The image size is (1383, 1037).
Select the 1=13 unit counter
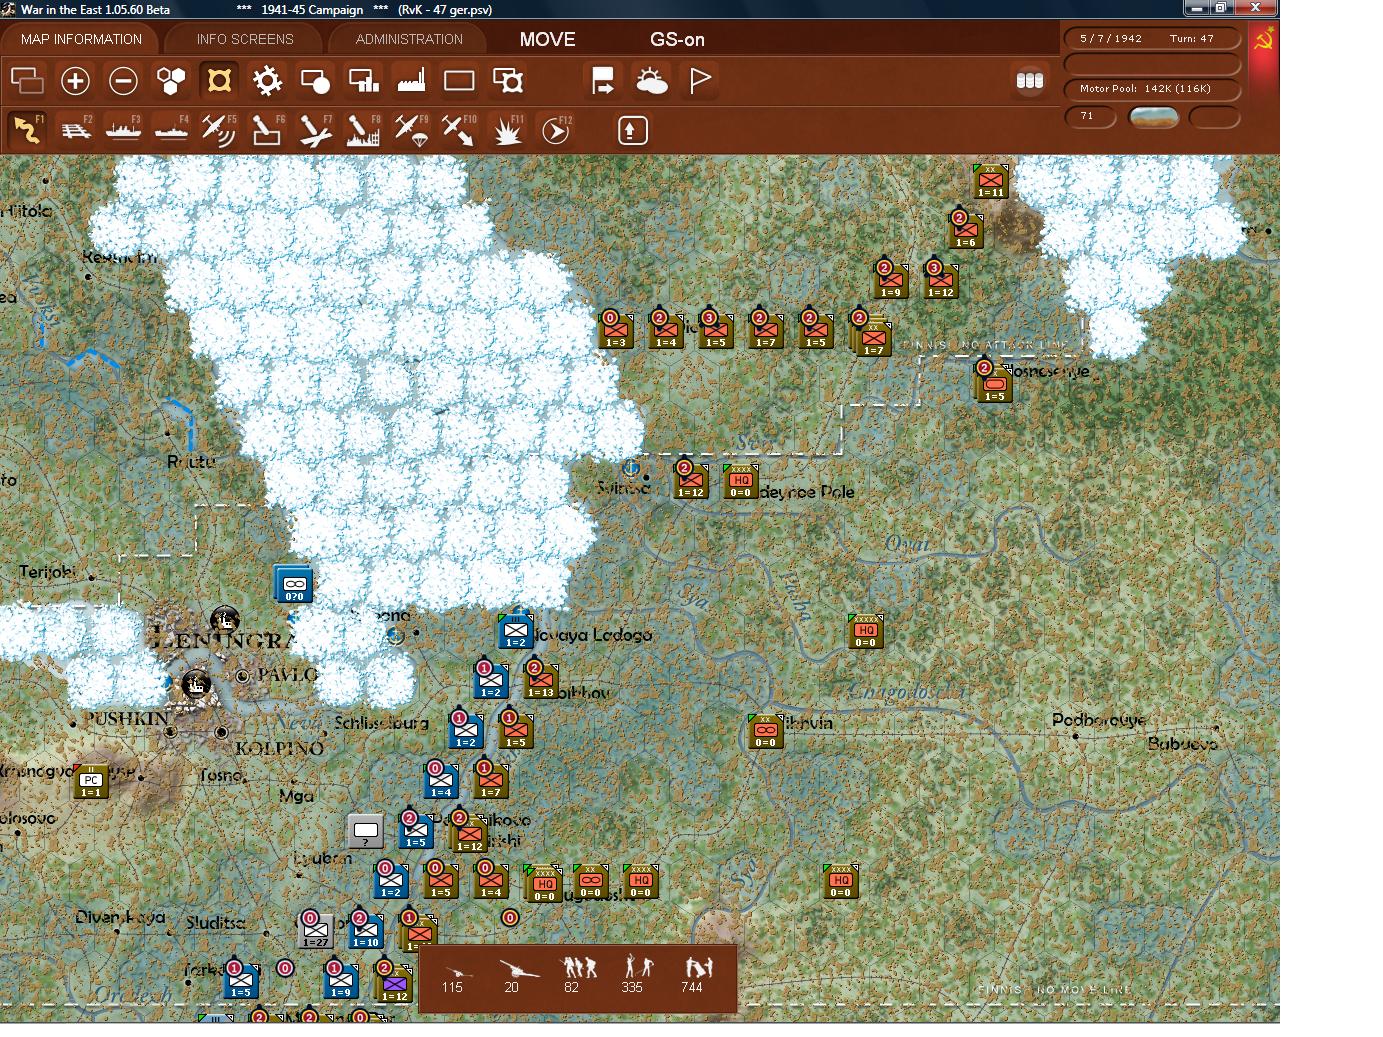[540, 682]
